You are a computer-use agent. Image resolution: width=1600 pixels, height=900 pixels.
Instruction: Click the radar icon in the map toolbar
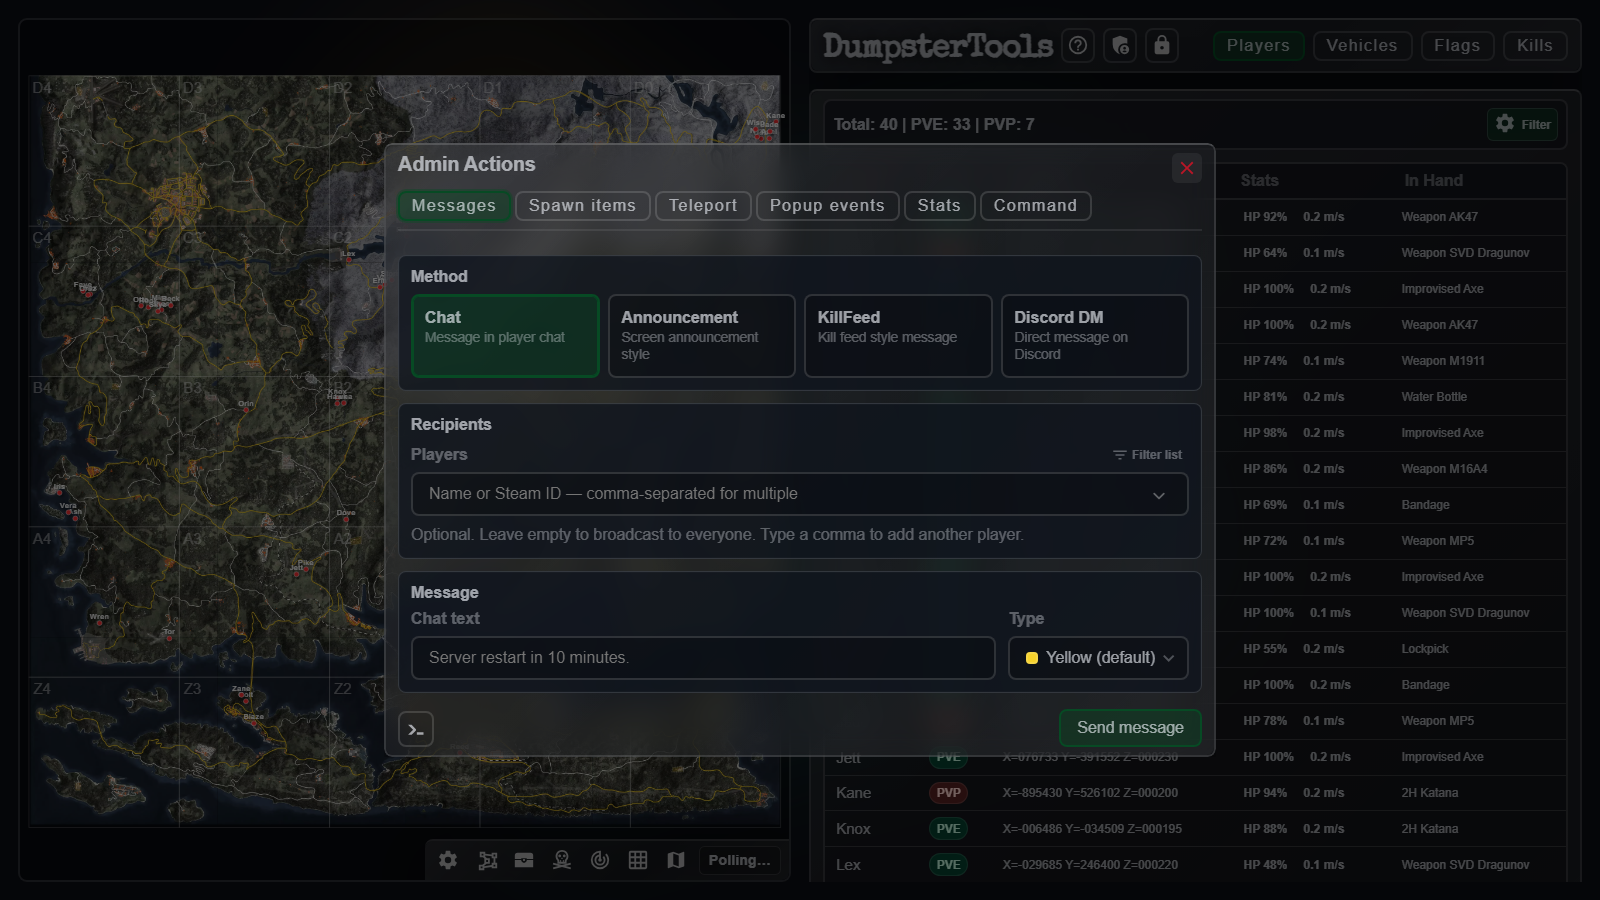(600, 860)
